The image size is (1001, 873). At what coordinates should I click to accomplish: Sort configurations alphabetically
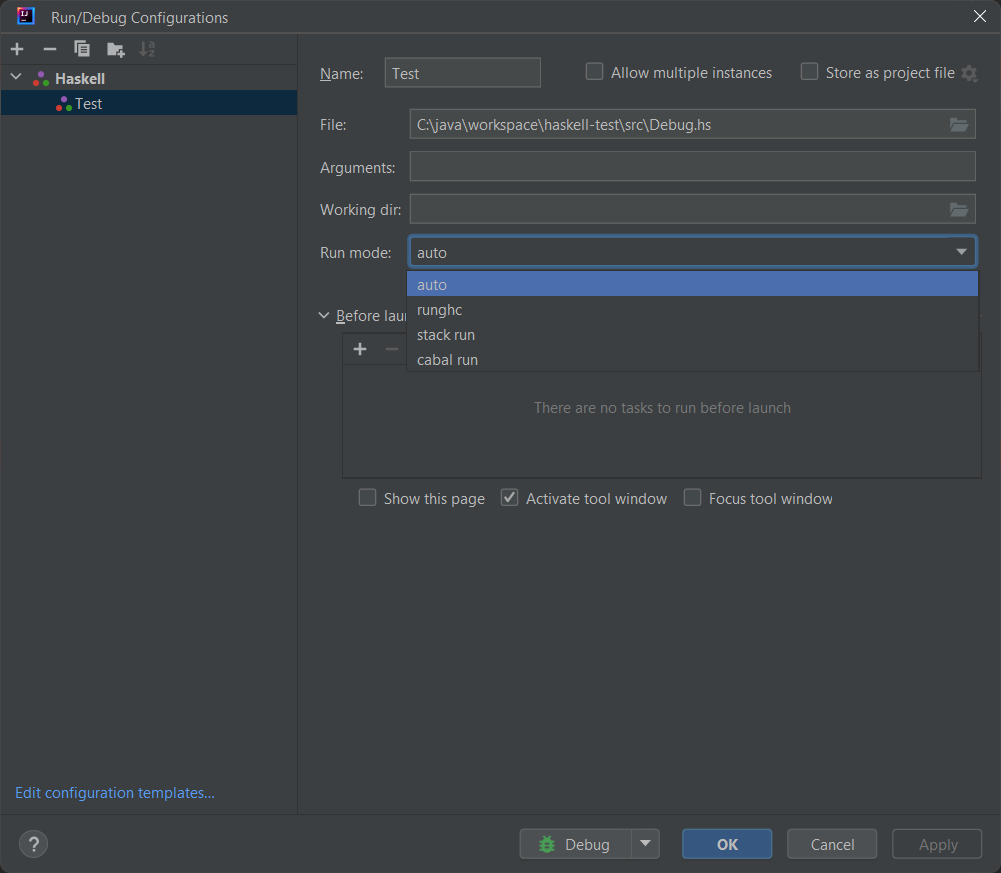pos(147,49)
